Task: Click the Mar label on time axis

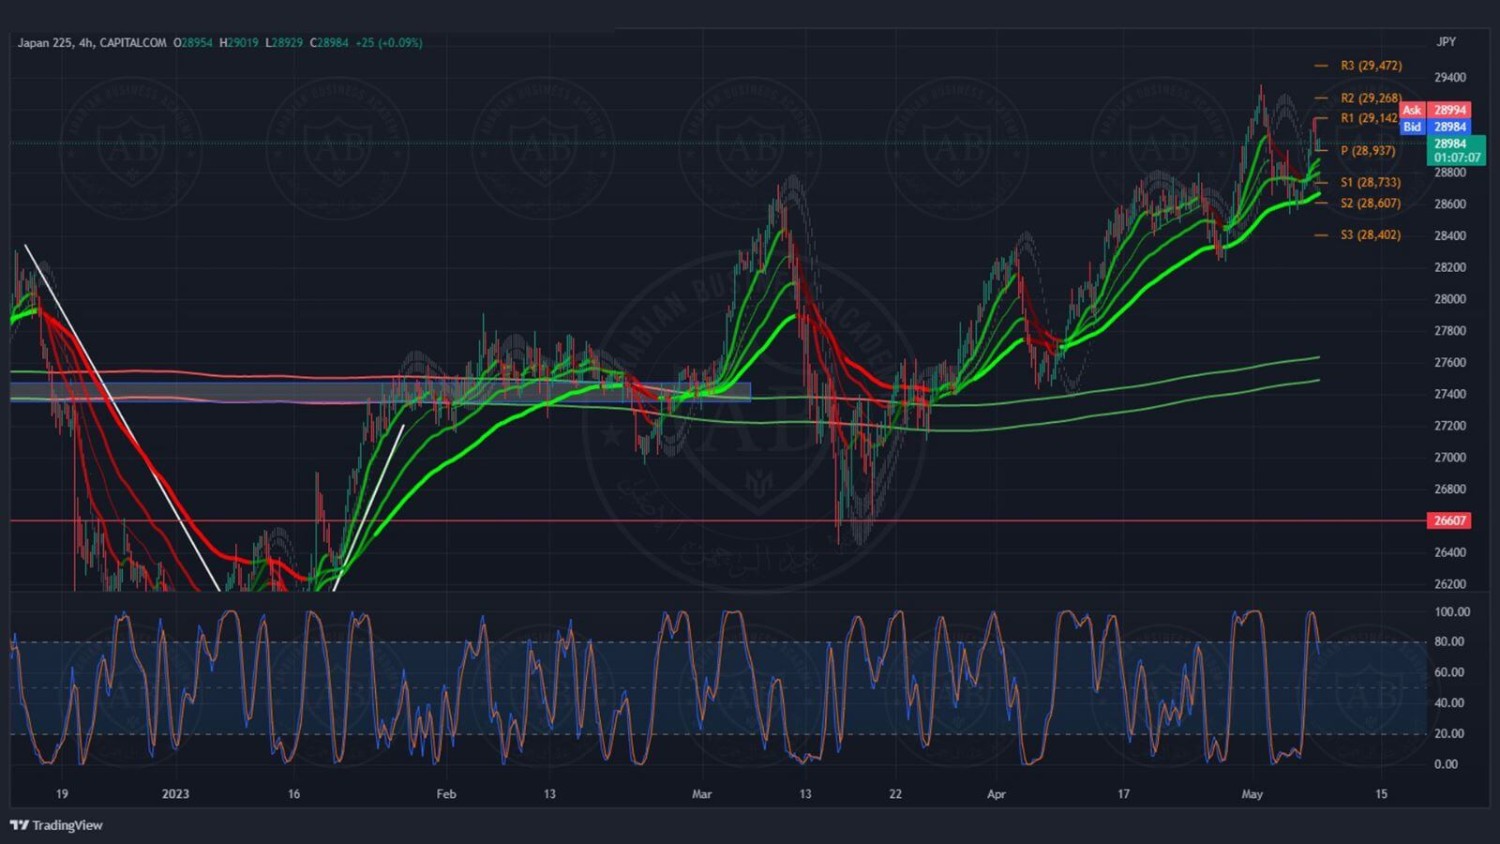Action: pos(702,794)
